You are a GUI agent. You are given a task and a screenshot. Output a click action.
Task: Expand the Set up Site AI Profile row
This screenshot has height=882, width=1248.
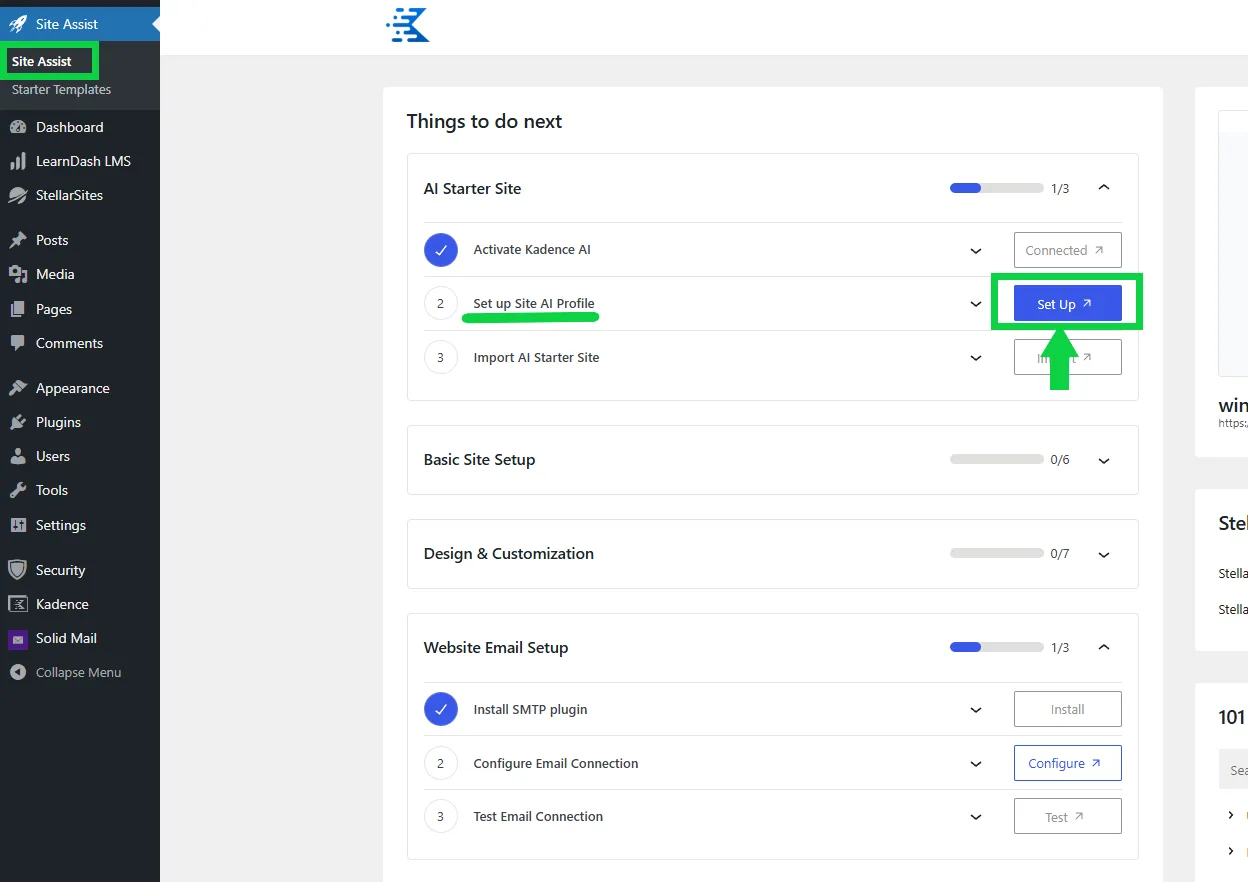pyautogui.click(x=976, y=304)
